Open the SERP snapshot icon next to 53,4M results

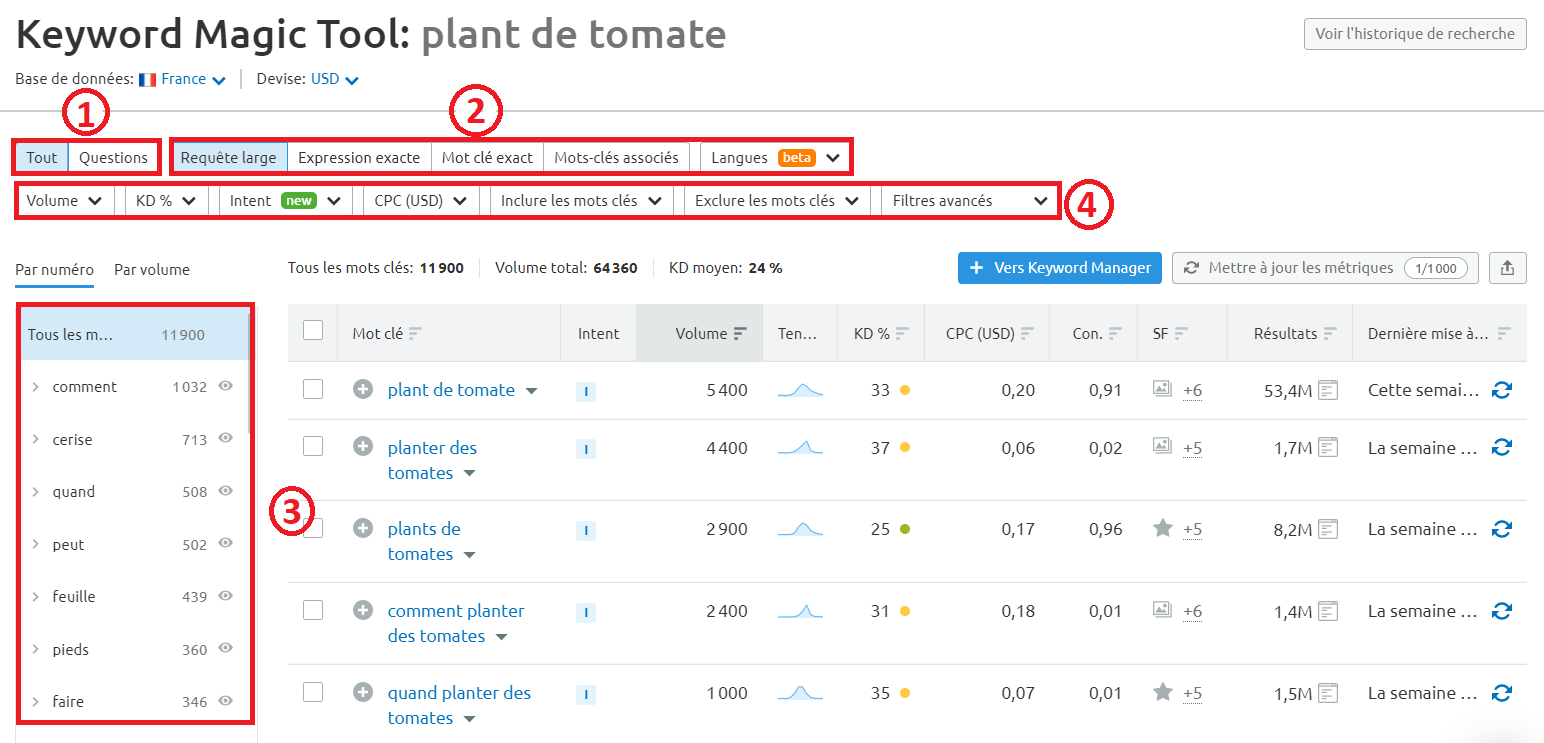point(1327,389)
